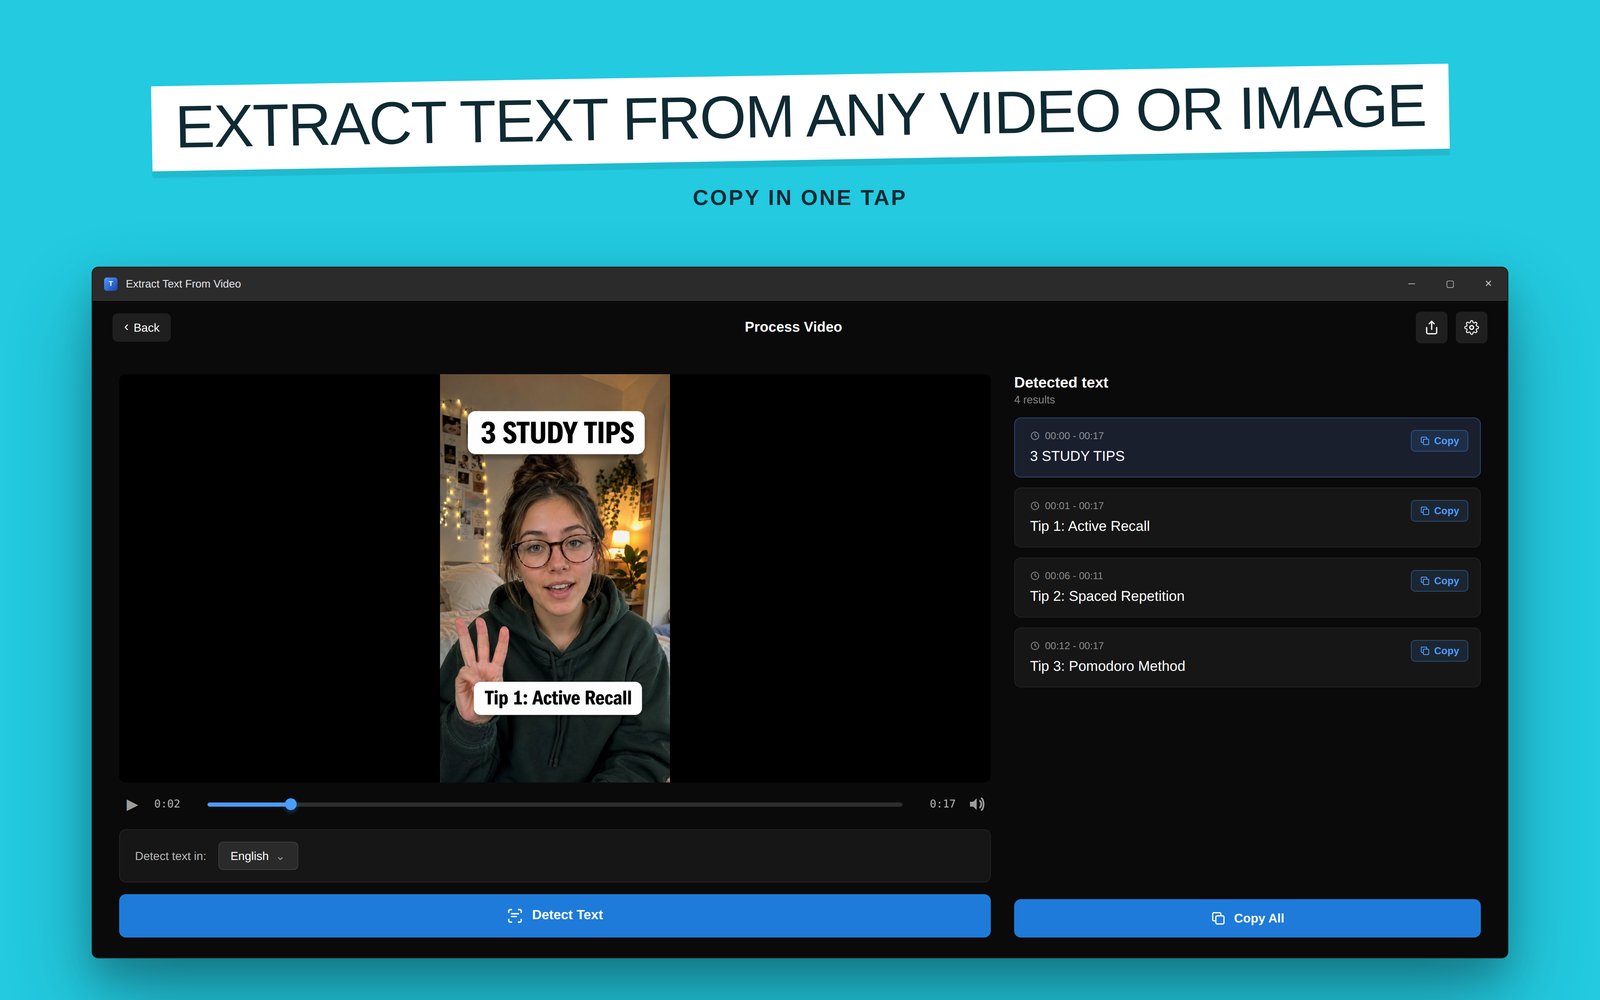This screenshot has width=1600, height=1000.
Task: Select 'Tip 2: Spaced Repetition' result text
Action: pyautogui.click(x=1107, y=596)
